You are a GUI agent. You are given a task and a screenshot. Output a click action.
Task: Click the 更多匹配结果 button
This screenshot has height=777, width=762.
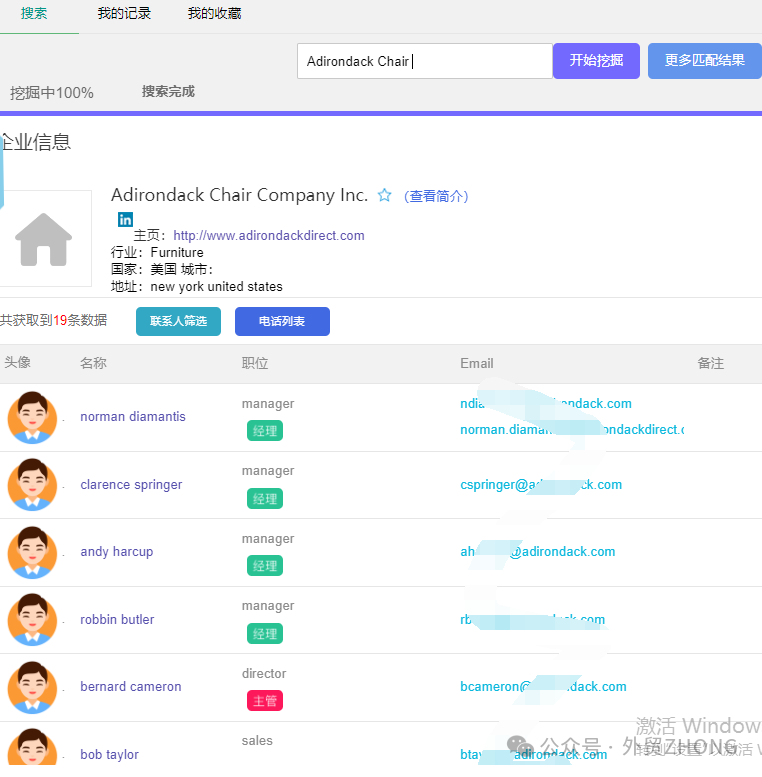point(705,61)
